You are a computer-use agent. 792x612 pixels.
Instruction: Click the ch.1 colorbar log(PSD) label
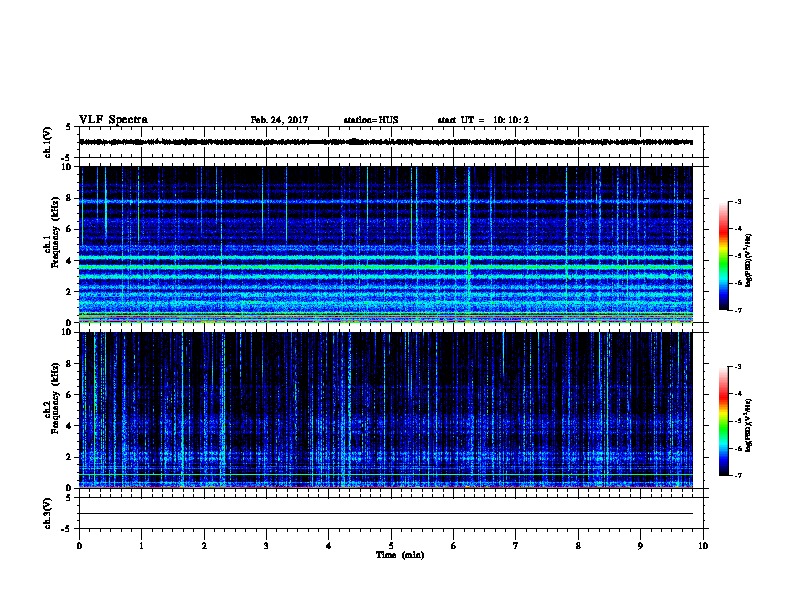(749, 260)
